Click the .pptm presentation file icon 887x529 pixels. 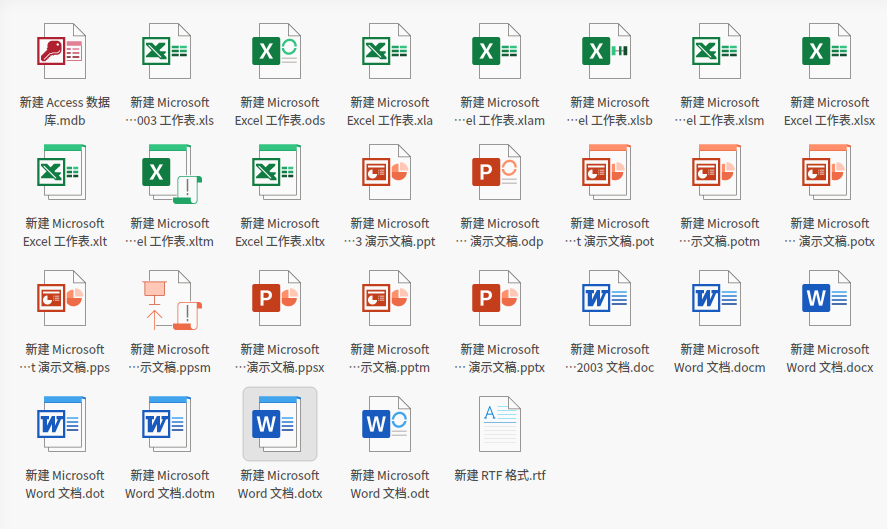[x=386, y=298]
